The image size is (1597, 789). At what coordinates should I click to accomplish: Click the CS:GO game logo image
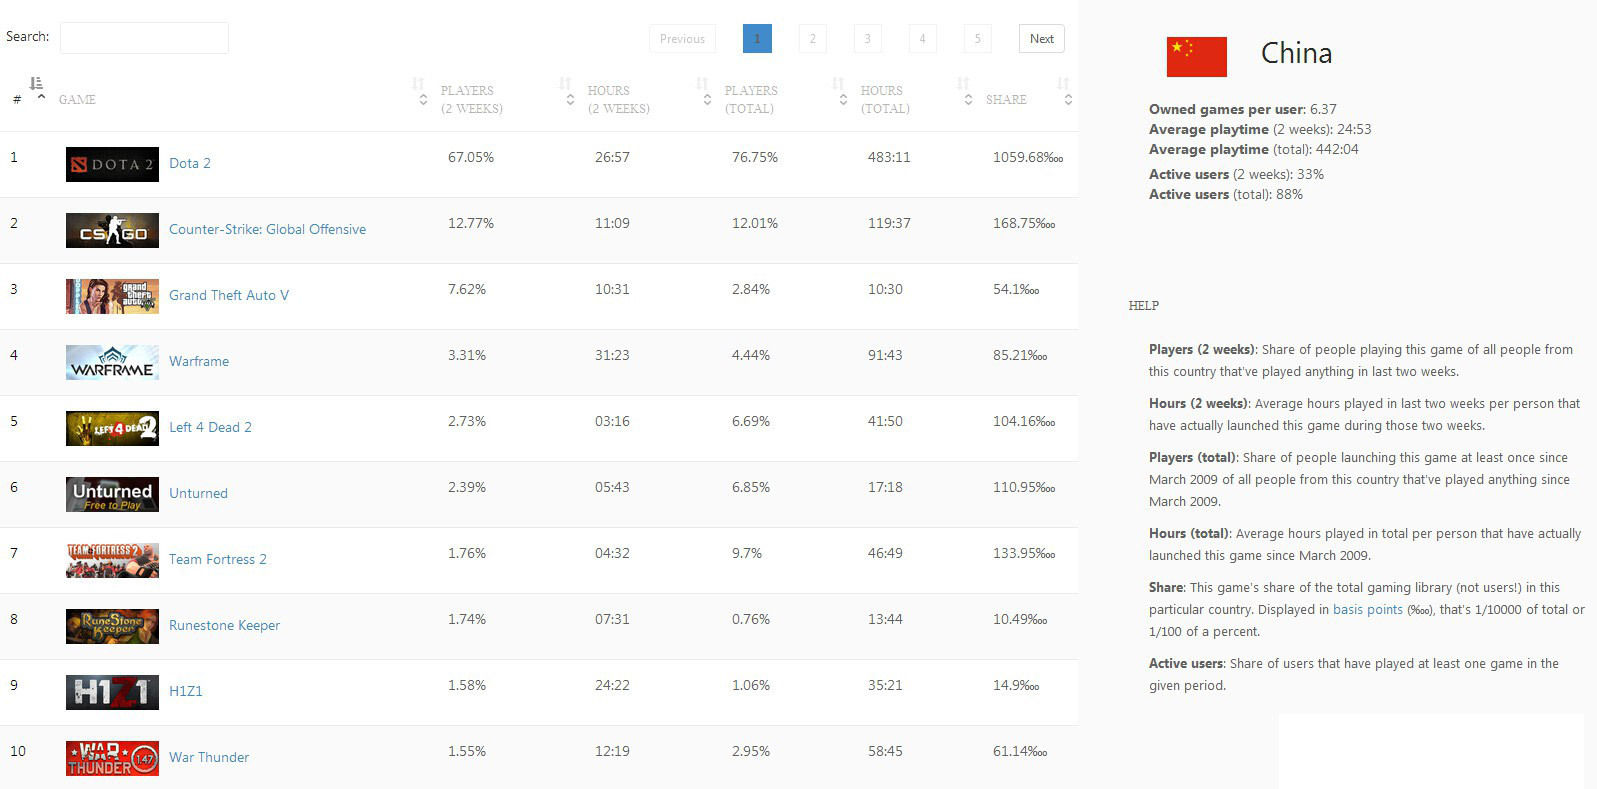[x=112, y=230]
